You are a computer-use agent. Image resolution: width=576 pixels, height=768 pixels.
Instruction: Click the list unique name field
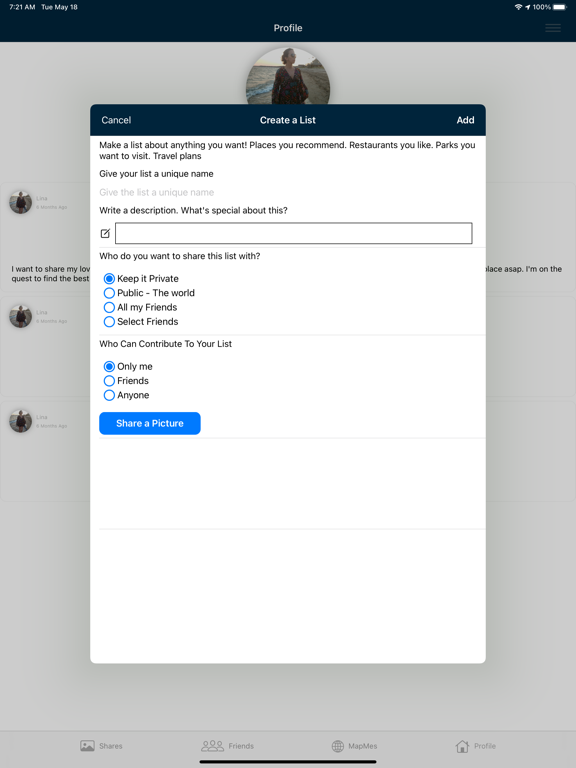pos(288,192)
